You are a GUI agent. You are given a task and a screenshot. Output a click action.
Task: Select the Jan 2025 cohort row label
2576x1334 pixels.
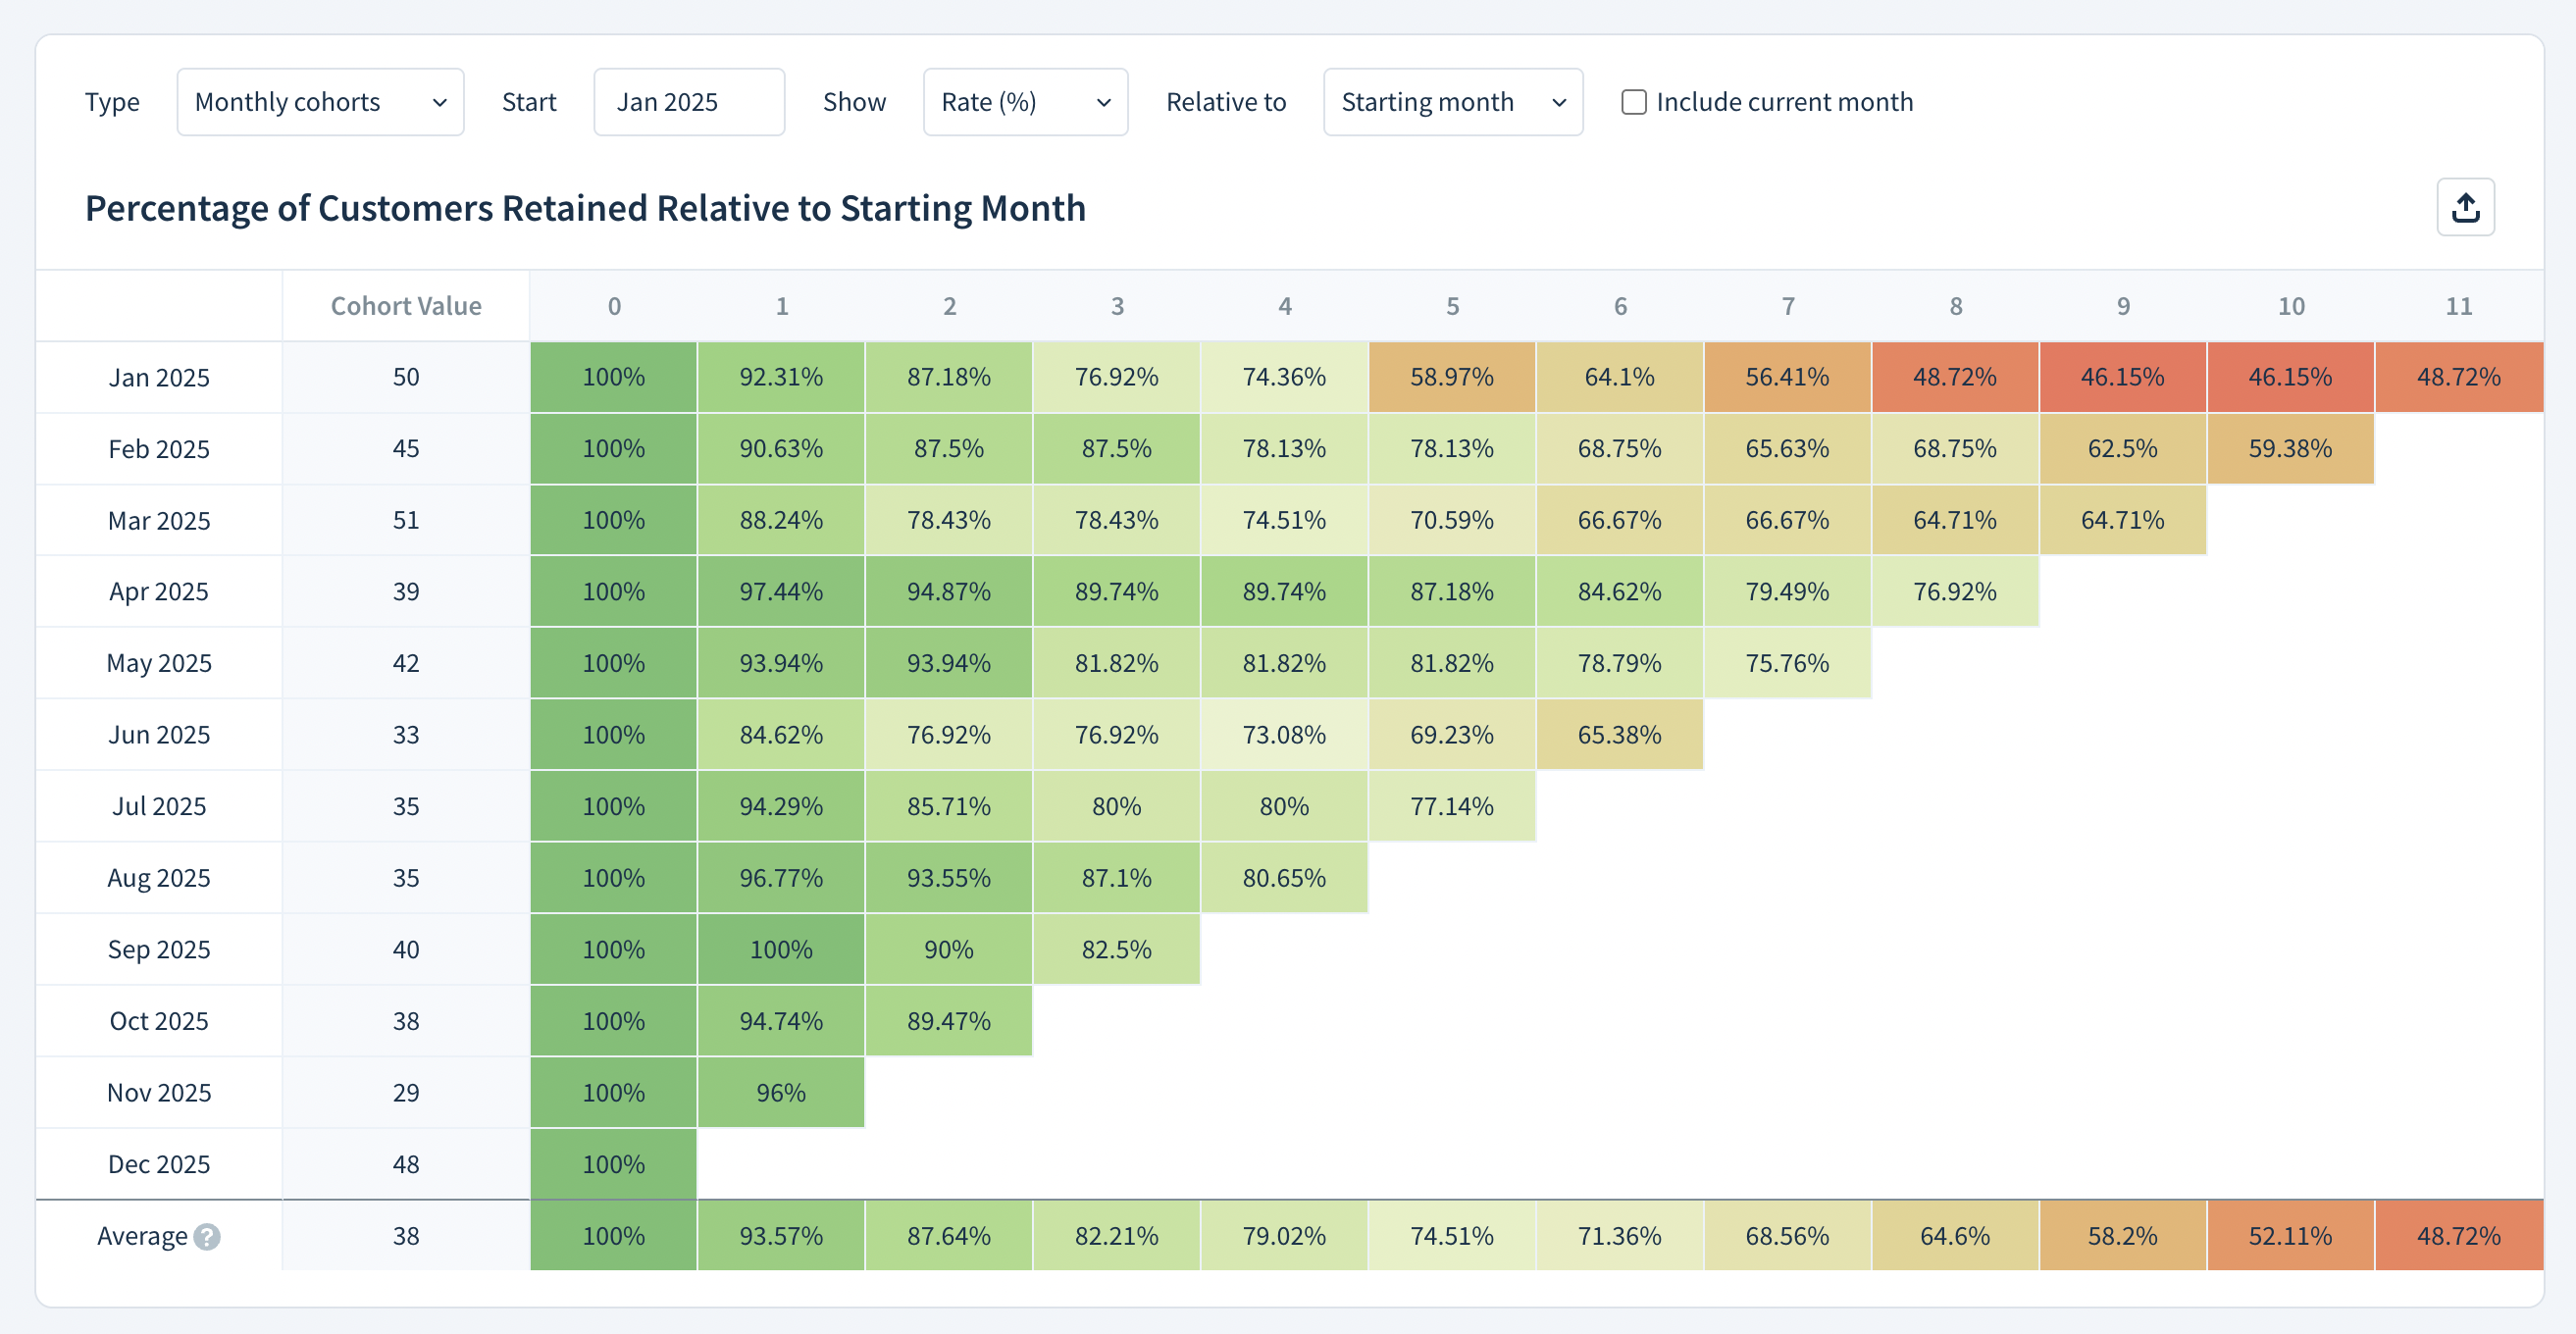pyautogui.click(x=158, y=377)
